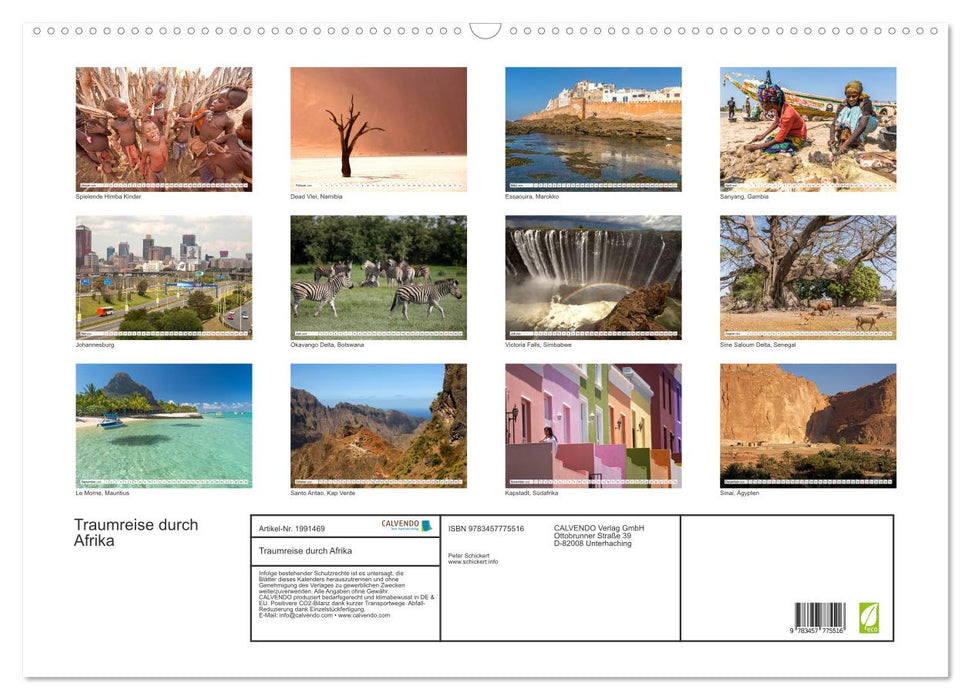The width and height of the screenshot is (971, 700).
Task: Click the mini calendar strip on the Sinai photo
Action: coord(807,481)
